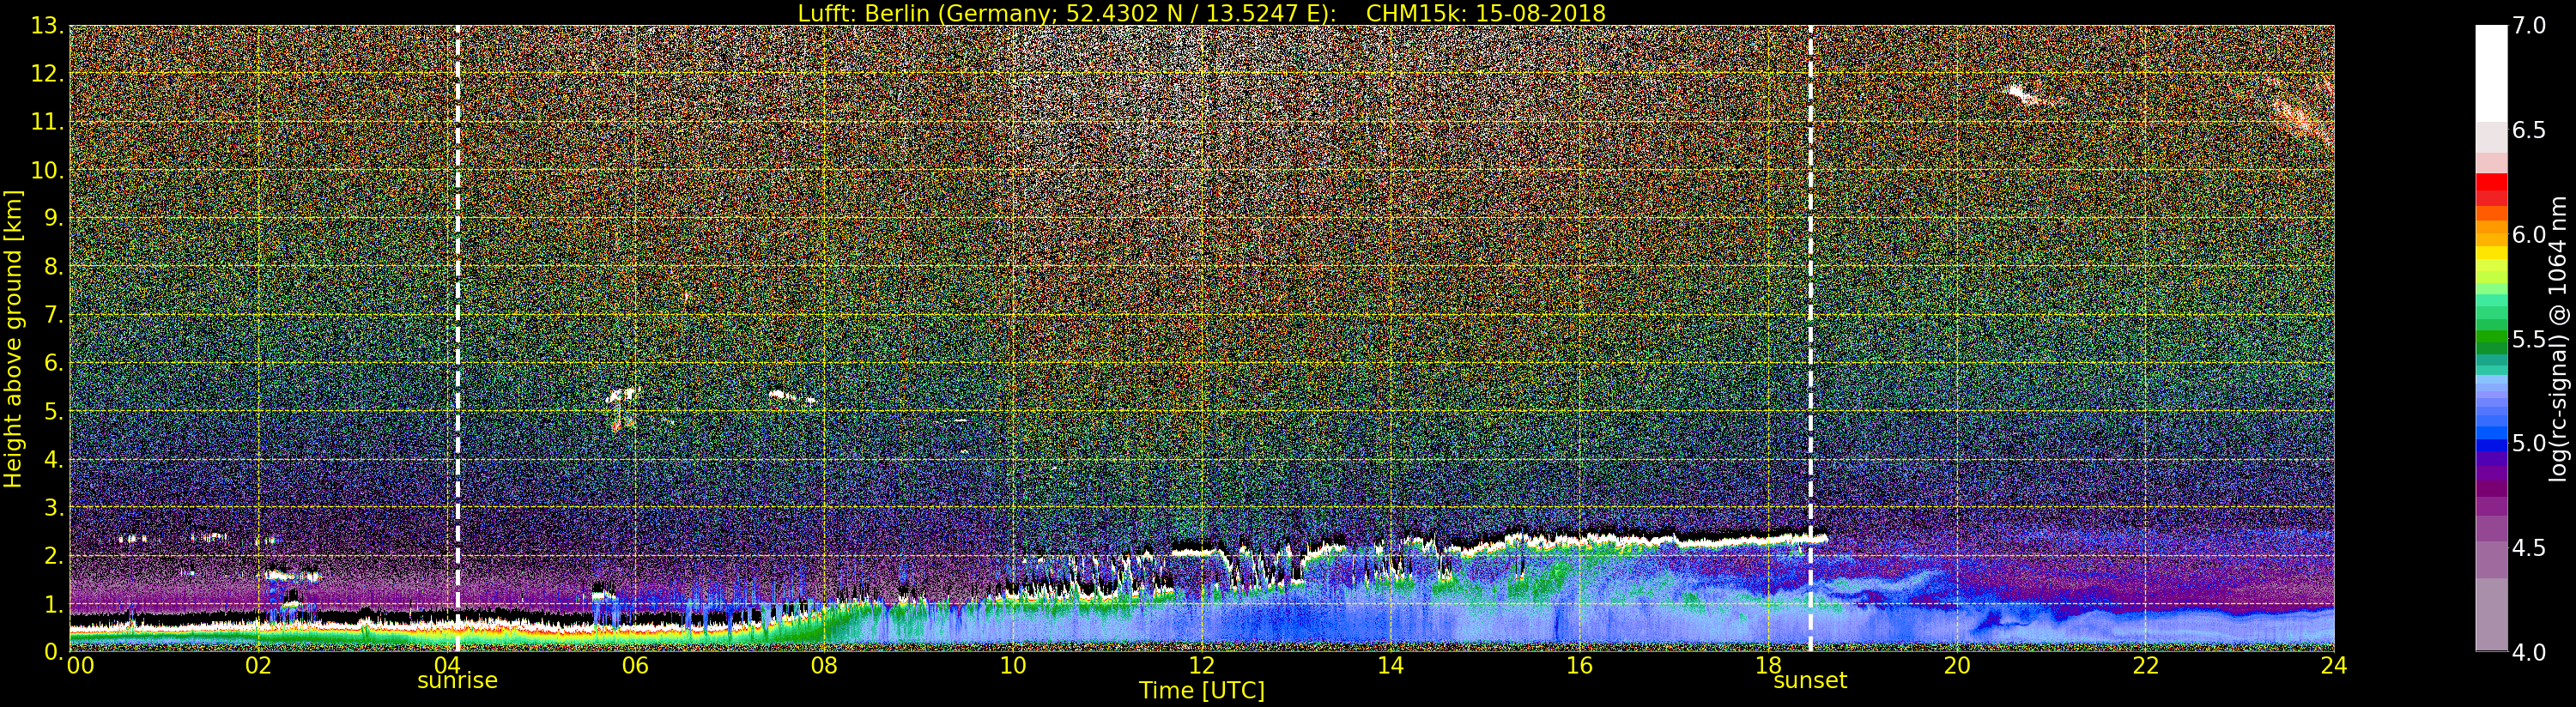The height and width of the screenshot is (707, 2576).
Task: Click the '22' tick on the time axis
Action: click(x=2145, y=666)
